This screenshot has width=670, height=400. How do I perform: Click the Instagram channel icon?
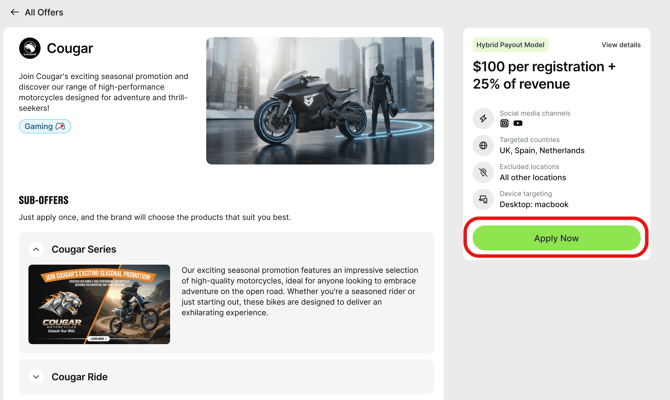pos(504,124)
